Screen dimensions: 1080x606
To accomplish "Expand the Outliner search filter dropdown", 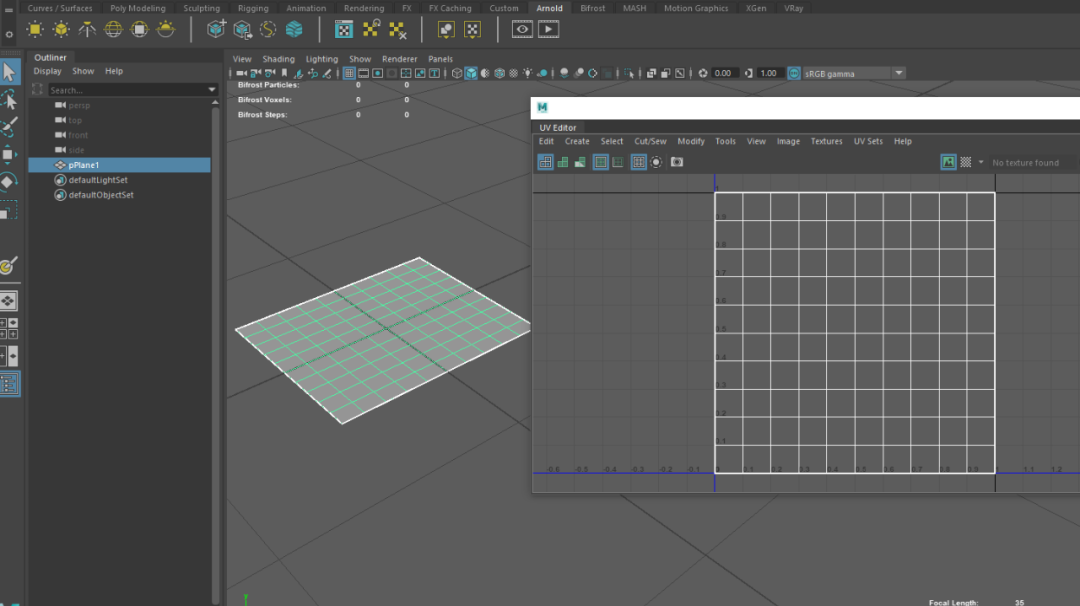I will tap(212, 90).
